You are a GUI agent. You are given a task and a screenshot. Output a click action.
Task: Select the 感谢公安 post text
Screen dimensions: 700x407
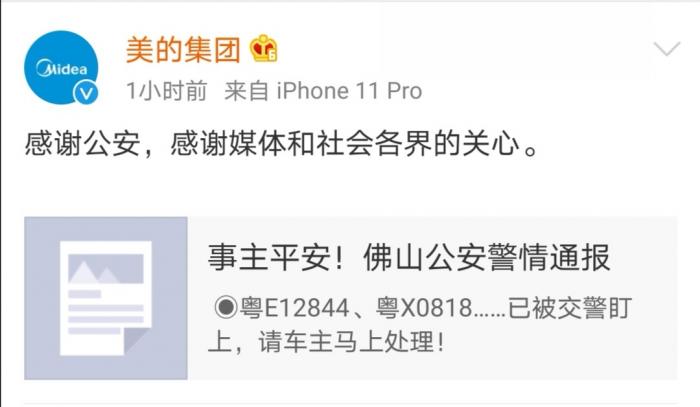click(x=82, y=144)
